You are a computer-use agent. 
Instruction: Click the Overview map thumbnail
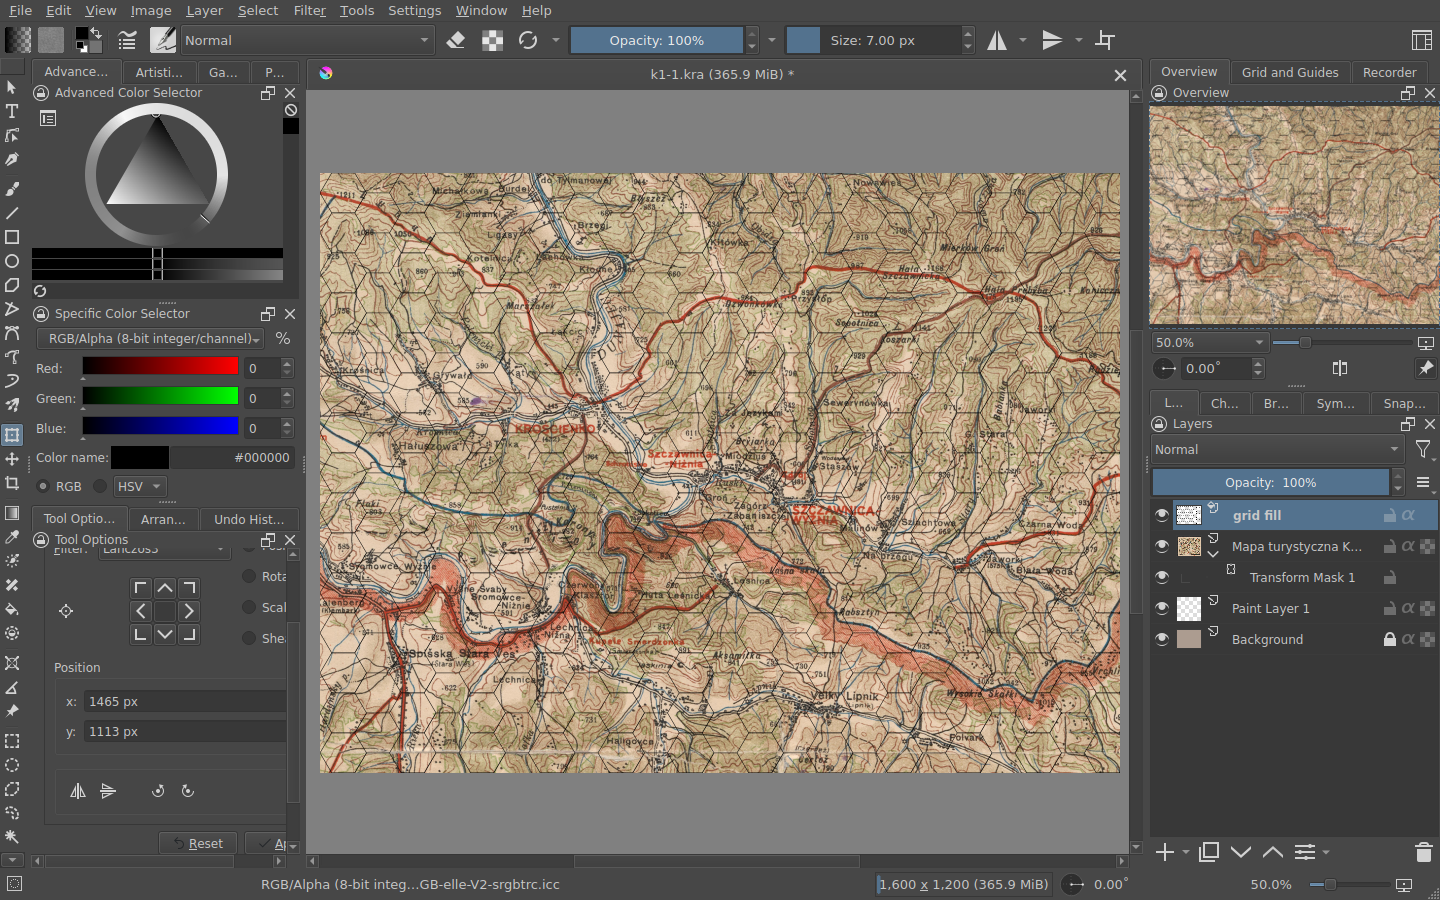[1294, 215]
